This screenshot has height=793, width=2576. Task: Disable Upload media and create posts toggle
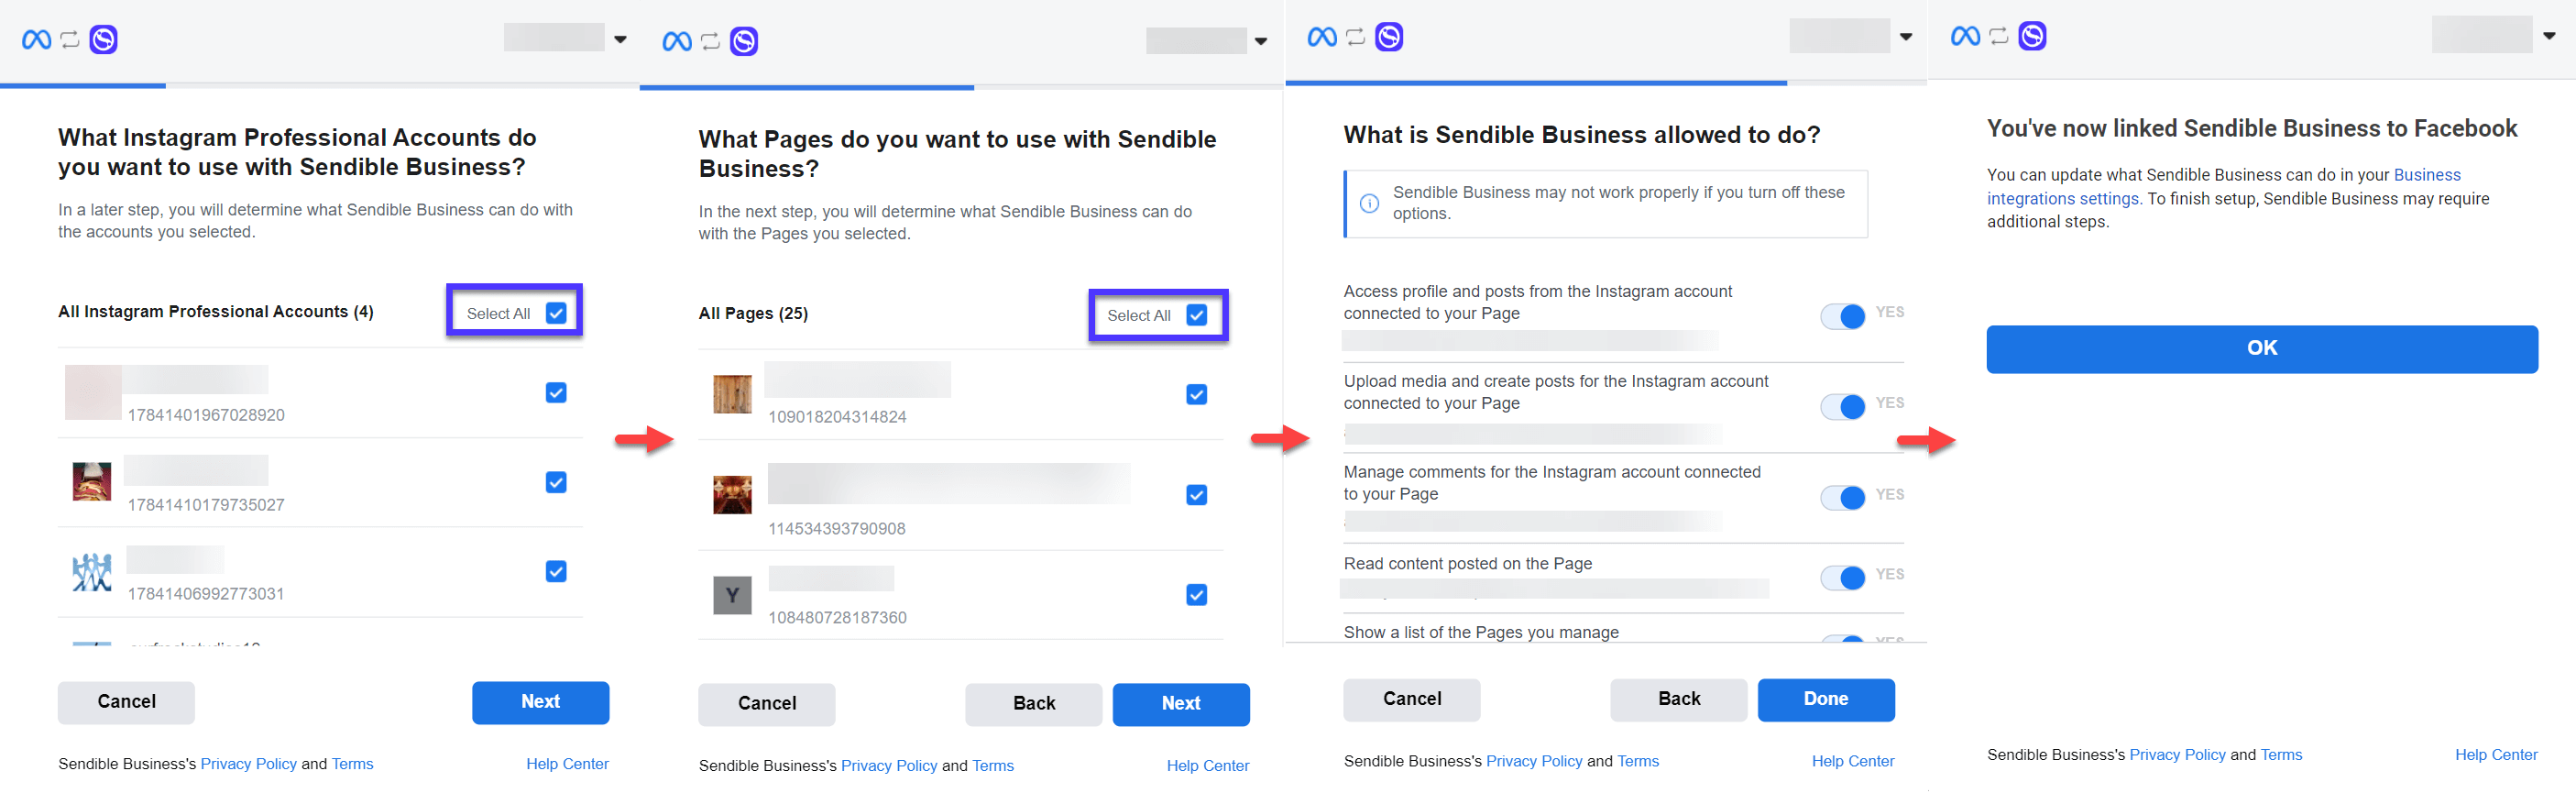pyautogui.click(x=1842, y=406)
